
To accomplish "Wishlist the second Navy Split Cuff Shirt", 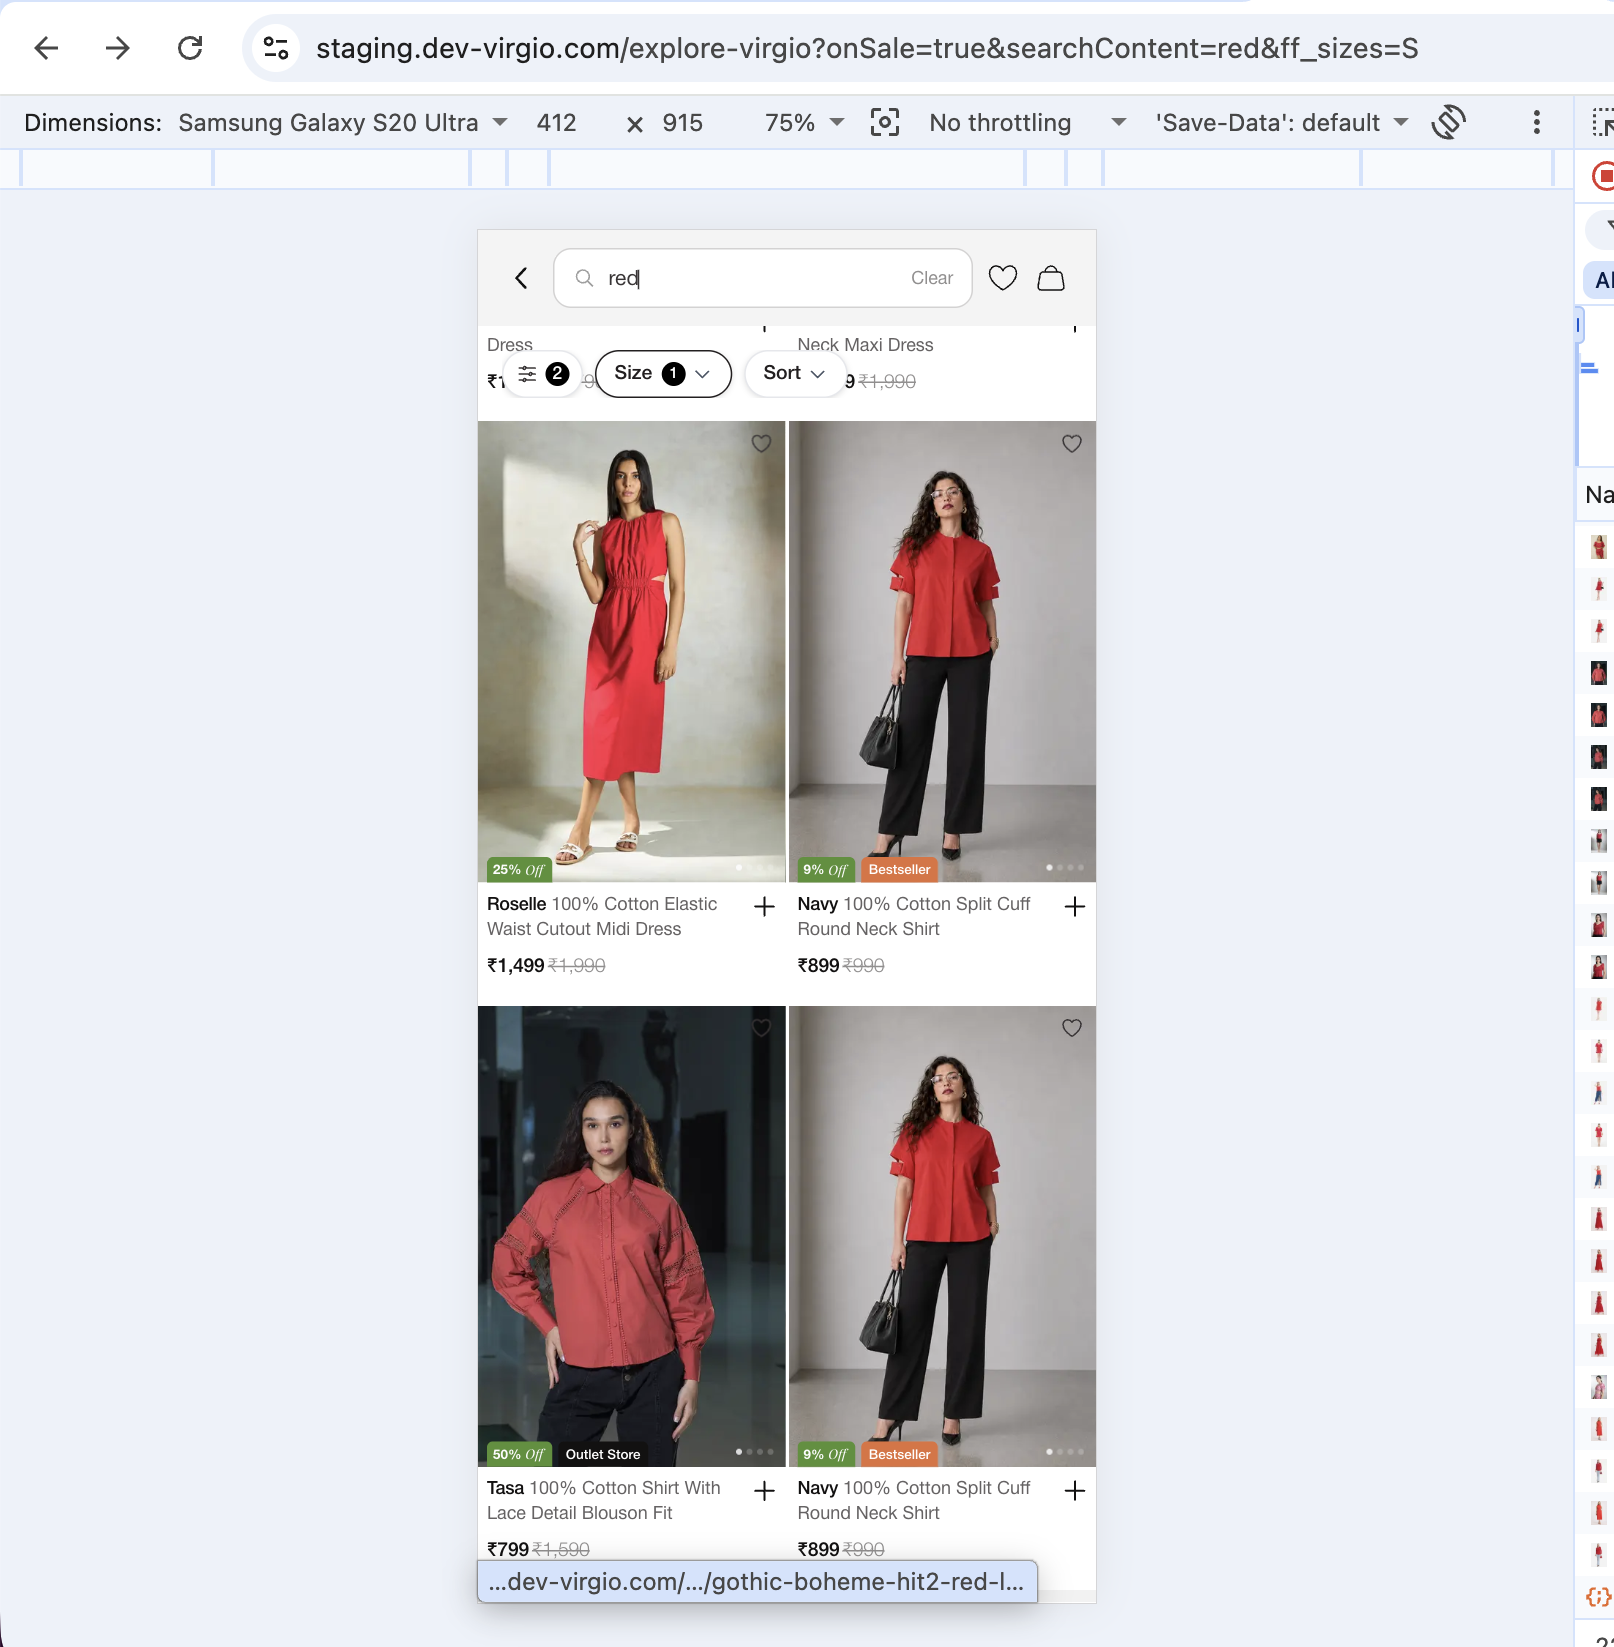I will point(1072,1028).
